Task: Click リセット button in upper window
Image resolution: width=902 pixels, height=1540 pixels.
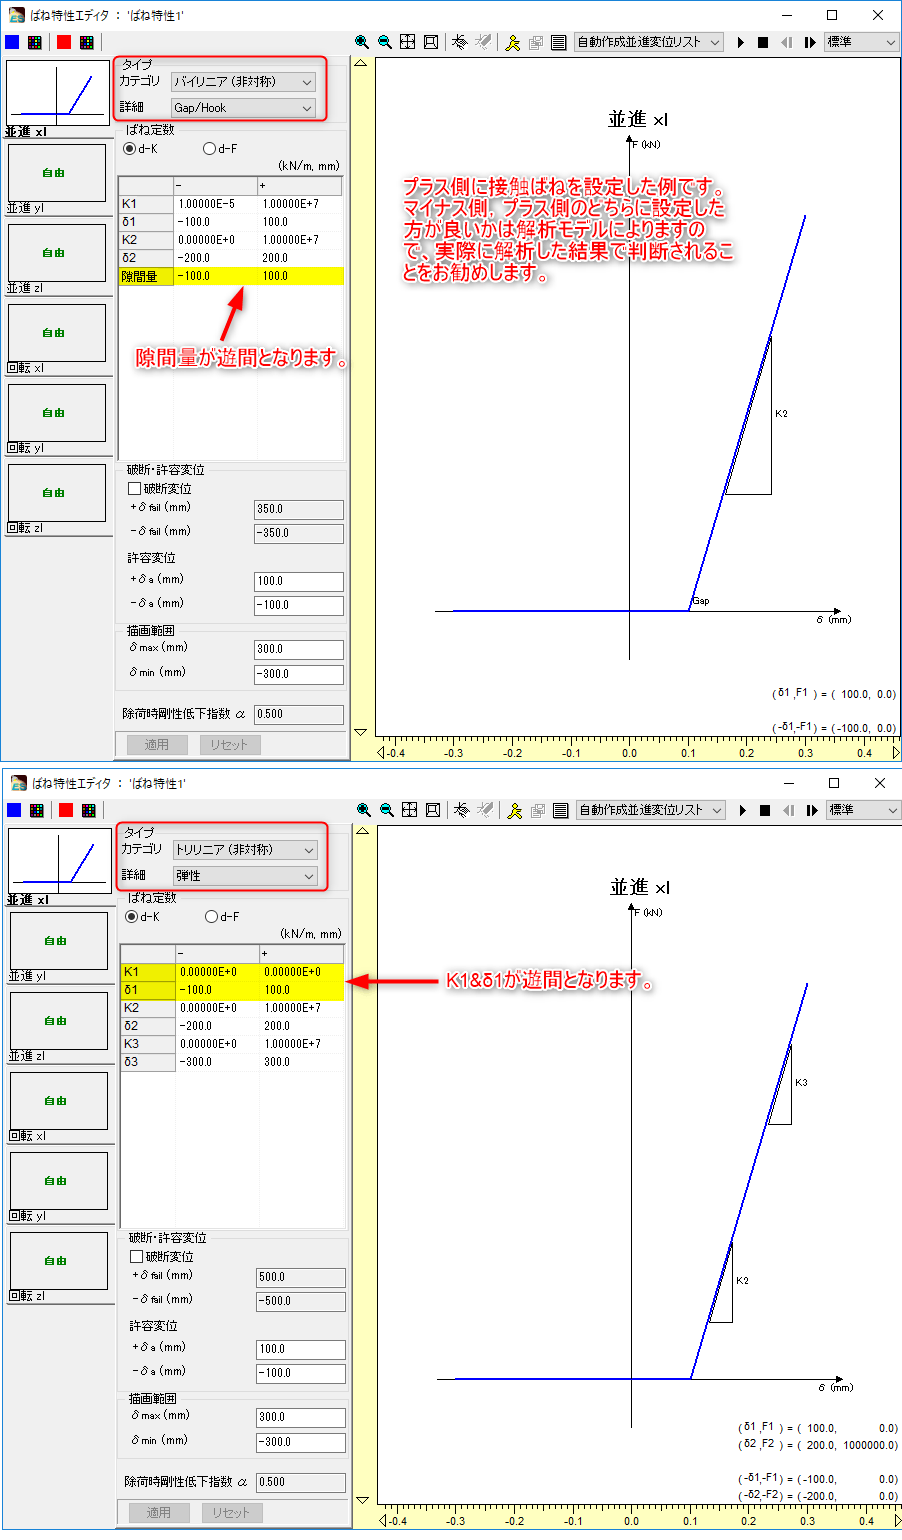Action: click(x=229, y=745)
